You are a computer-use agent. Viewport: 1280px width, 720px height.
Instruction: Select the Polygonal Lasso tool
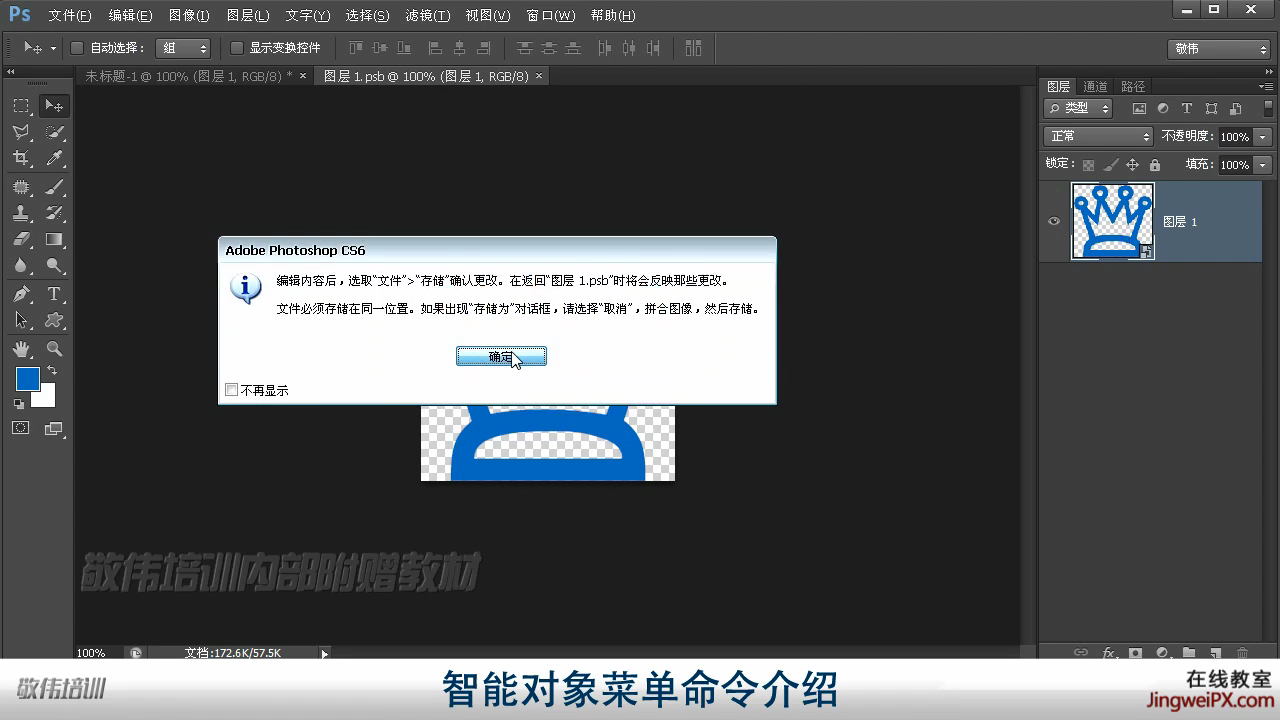point(21,132)
